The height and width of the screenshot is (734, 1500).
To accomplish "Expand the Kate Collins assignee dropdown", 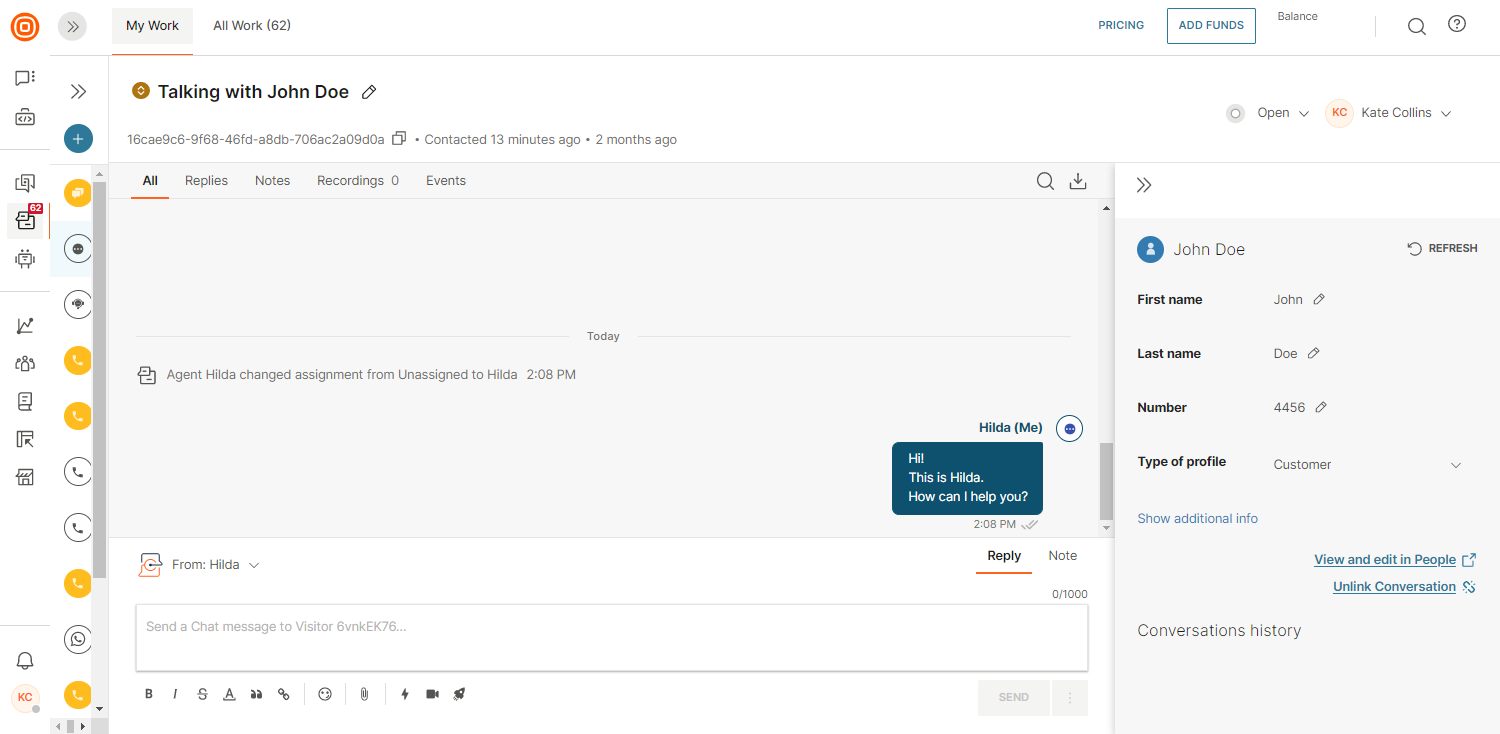I will pos(1390,113).
